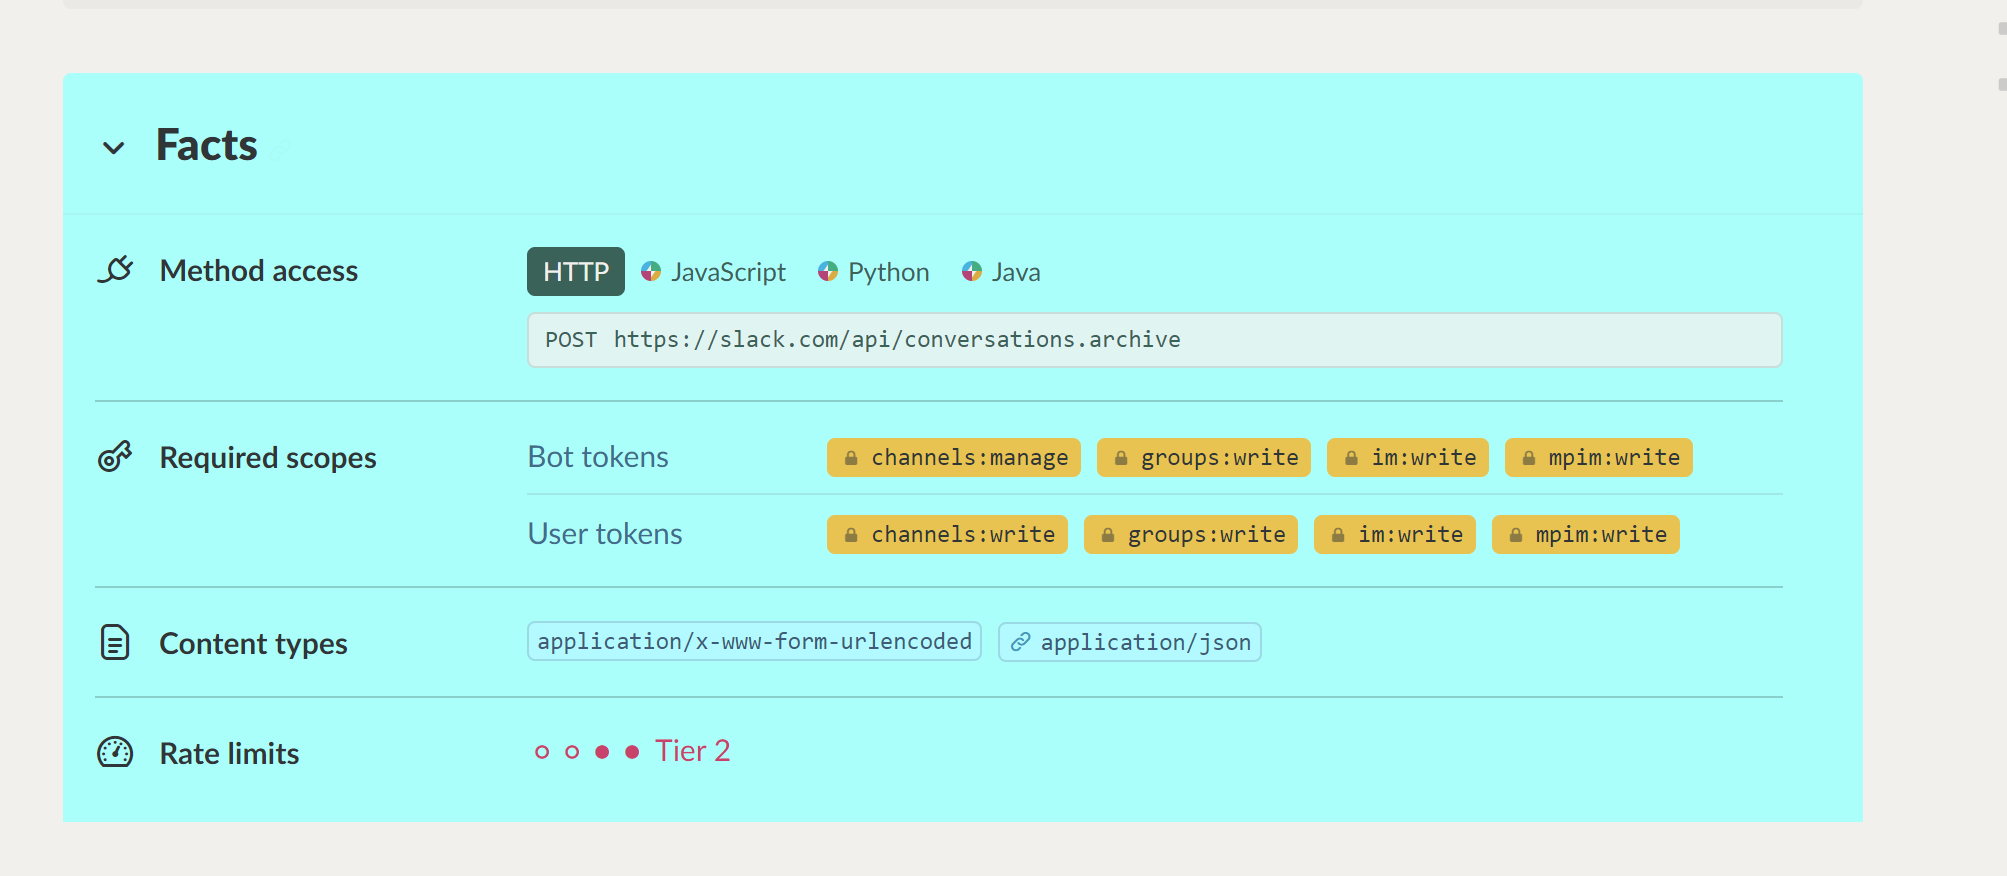2007x876 pixels.
Task: Click the JavaScript tab colored logo icon
Action: tap(651, 271)
